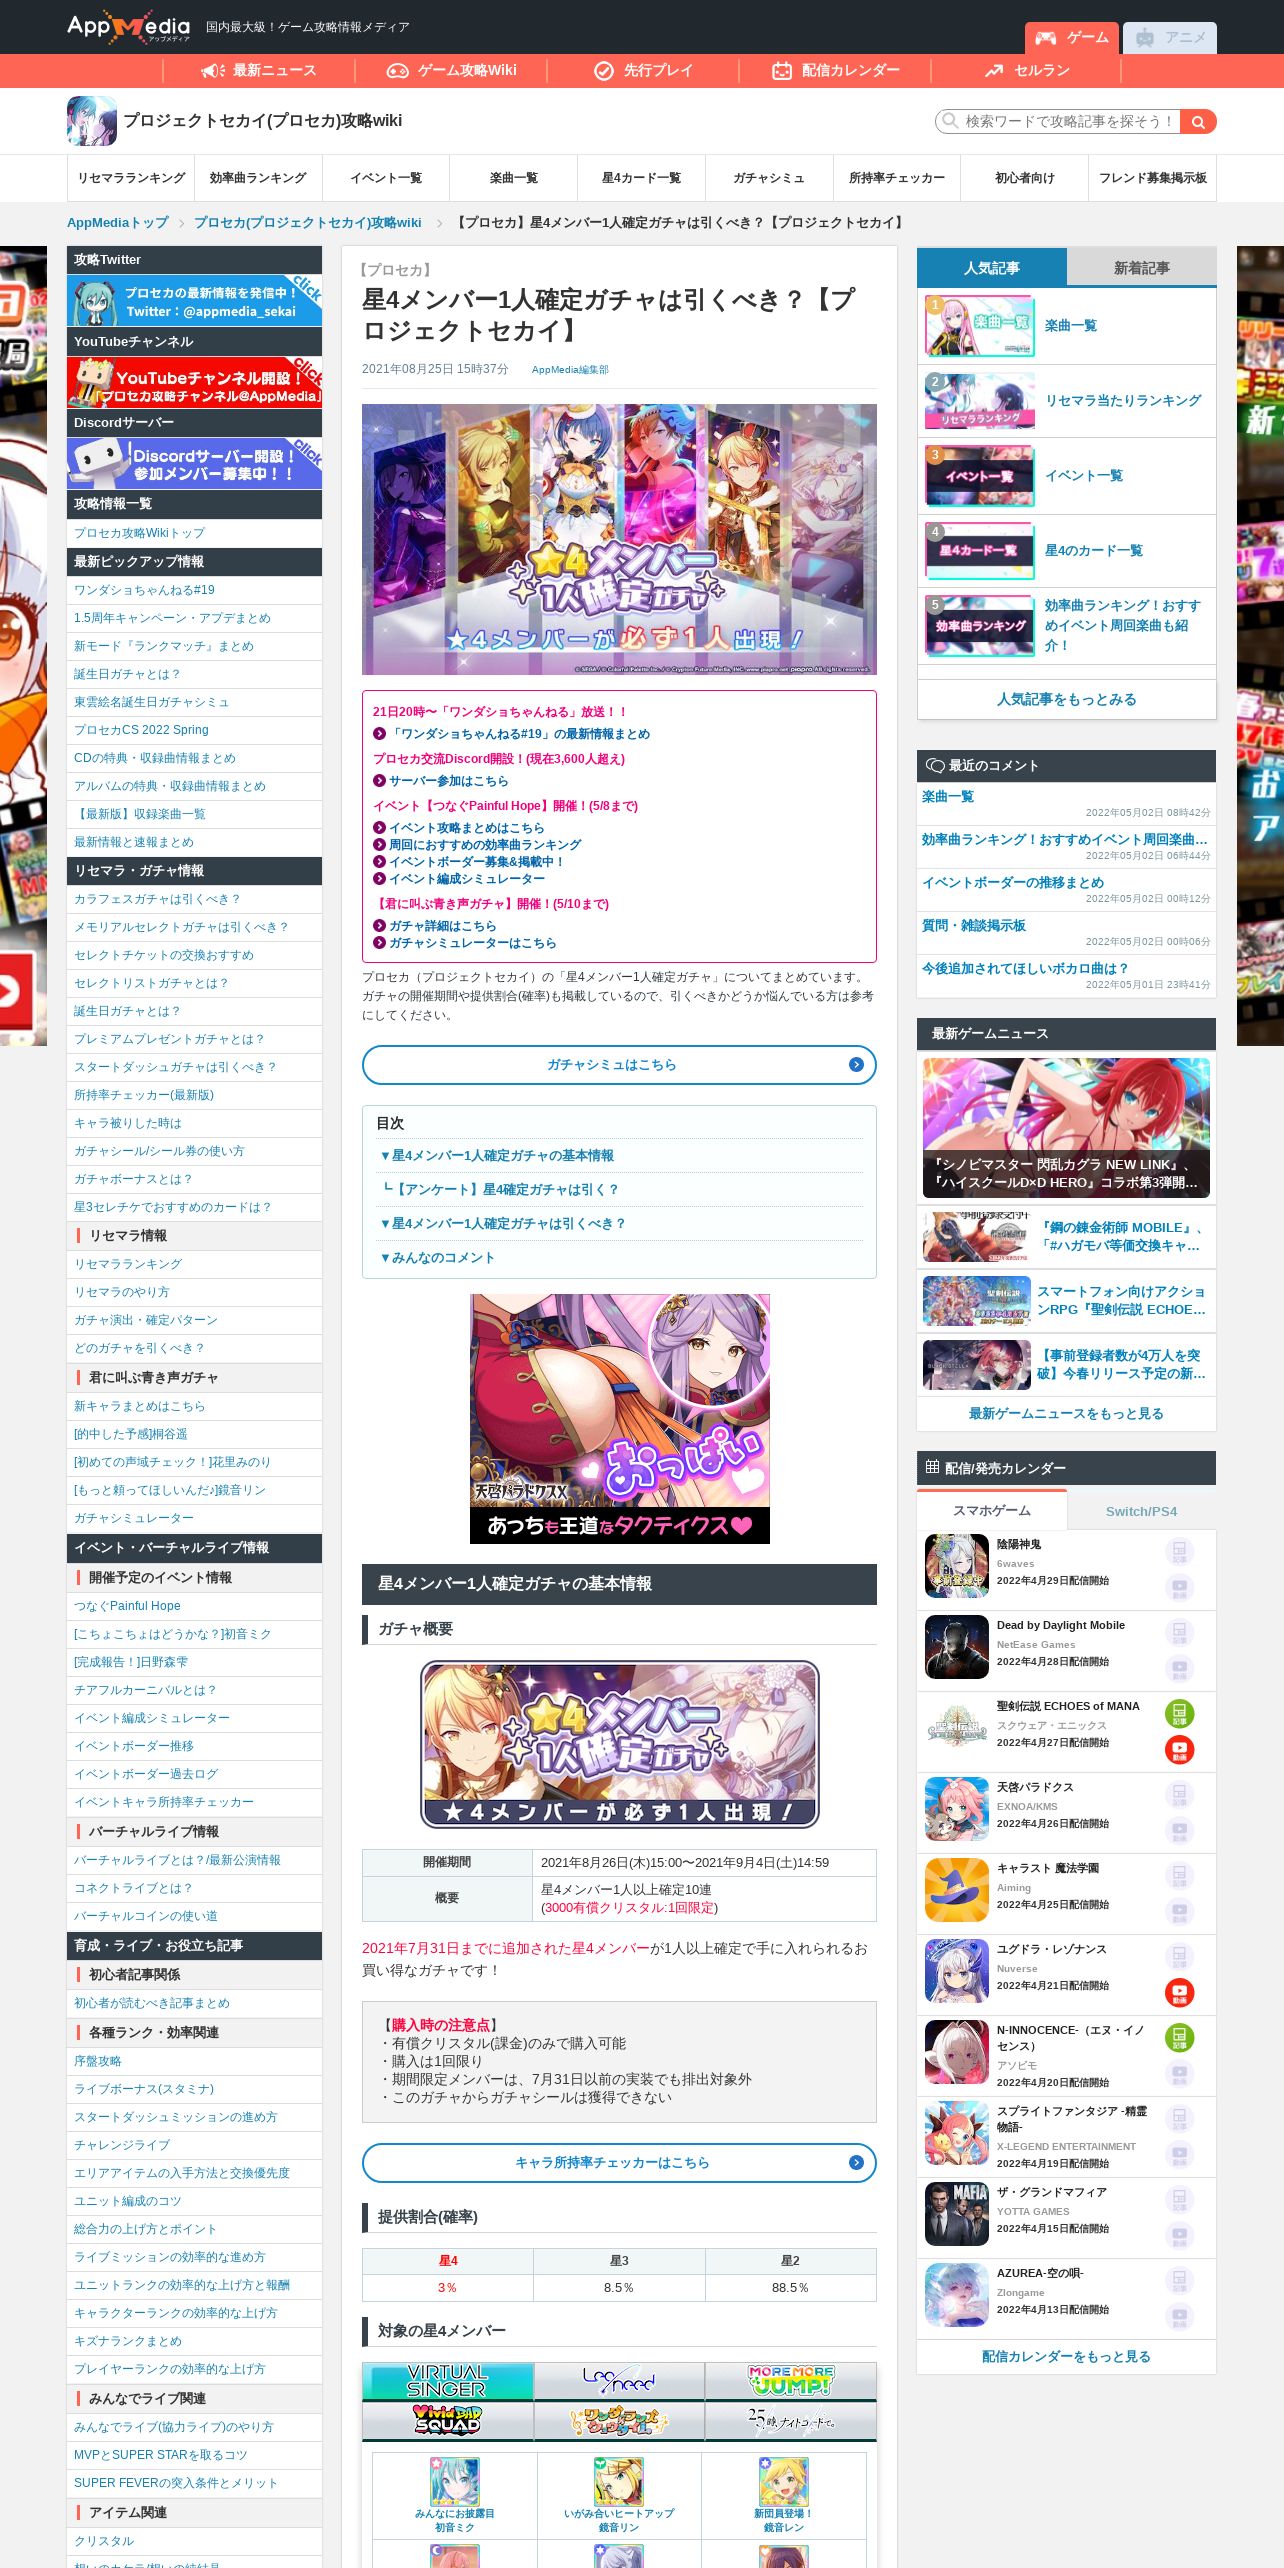Click the 鏡音リン いがみ合いヒートアップ card icon
The width and height of the screenshot is (1284, 2568).
point(619,2481)
